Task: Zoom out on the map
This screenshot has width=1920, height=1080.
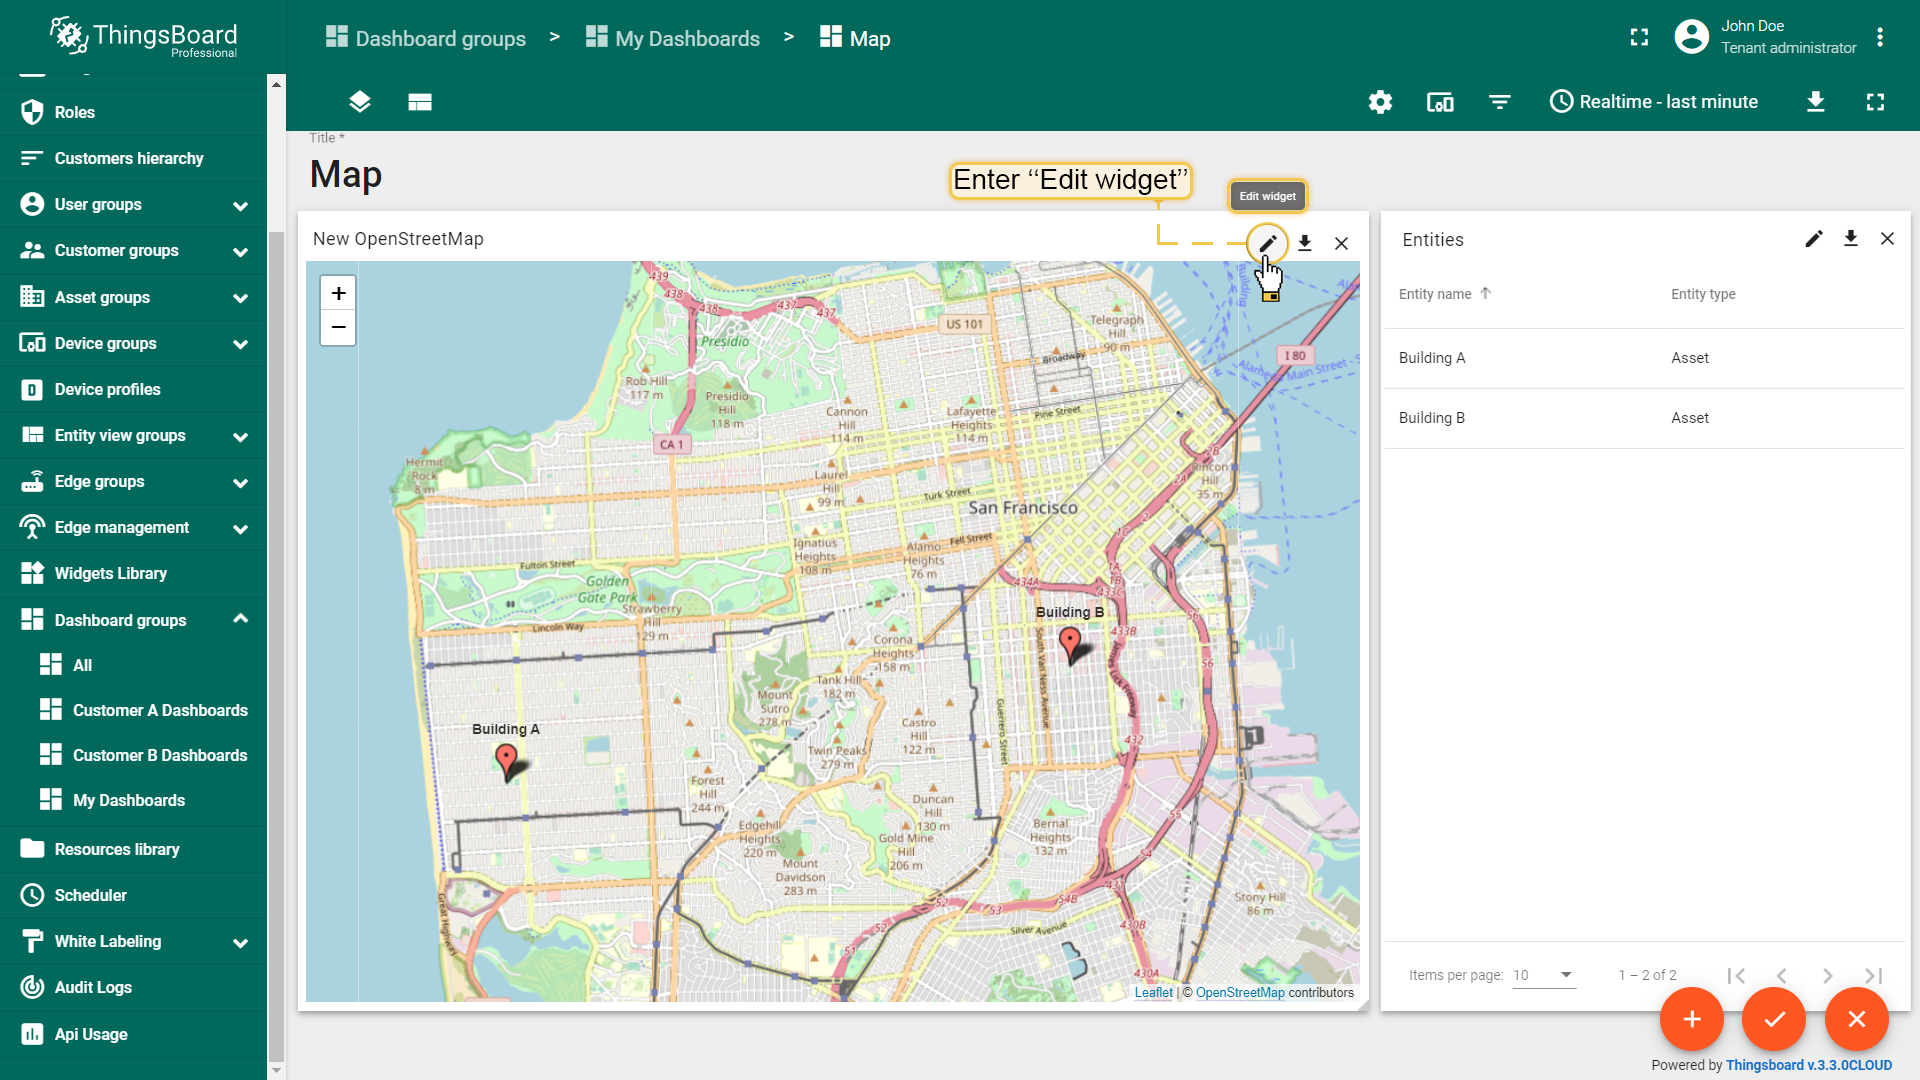Action: coord(338,327)
